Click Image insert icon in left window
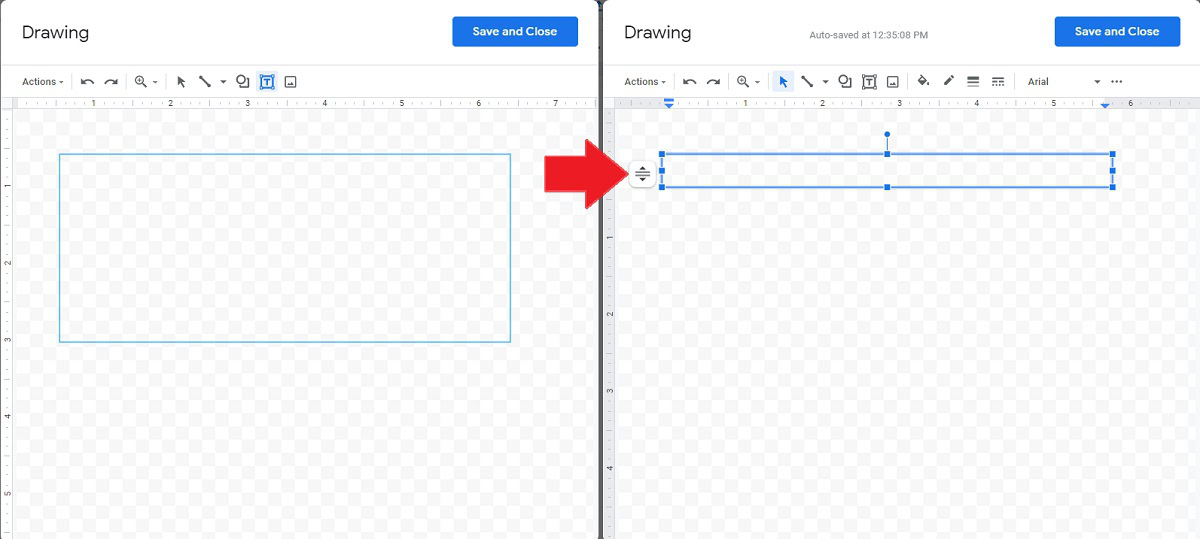The image size is (1200, 539). tap(290, 82)
